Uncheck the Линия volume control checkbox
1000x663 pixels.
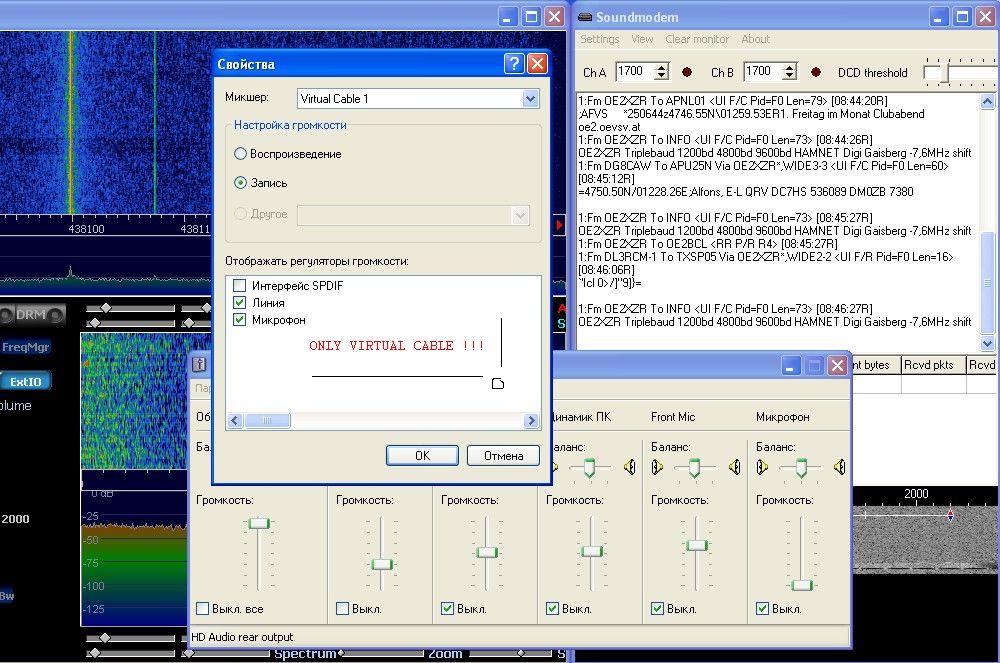(x=239, y=303)
